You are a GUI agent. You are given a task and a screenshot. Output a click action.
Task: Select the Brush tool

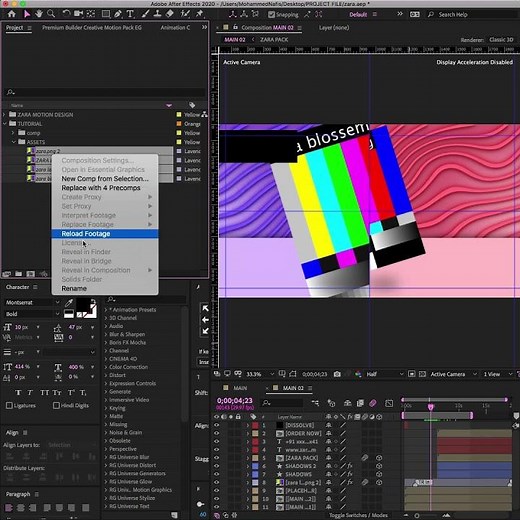pyautogui.click(x=145, y=14)
